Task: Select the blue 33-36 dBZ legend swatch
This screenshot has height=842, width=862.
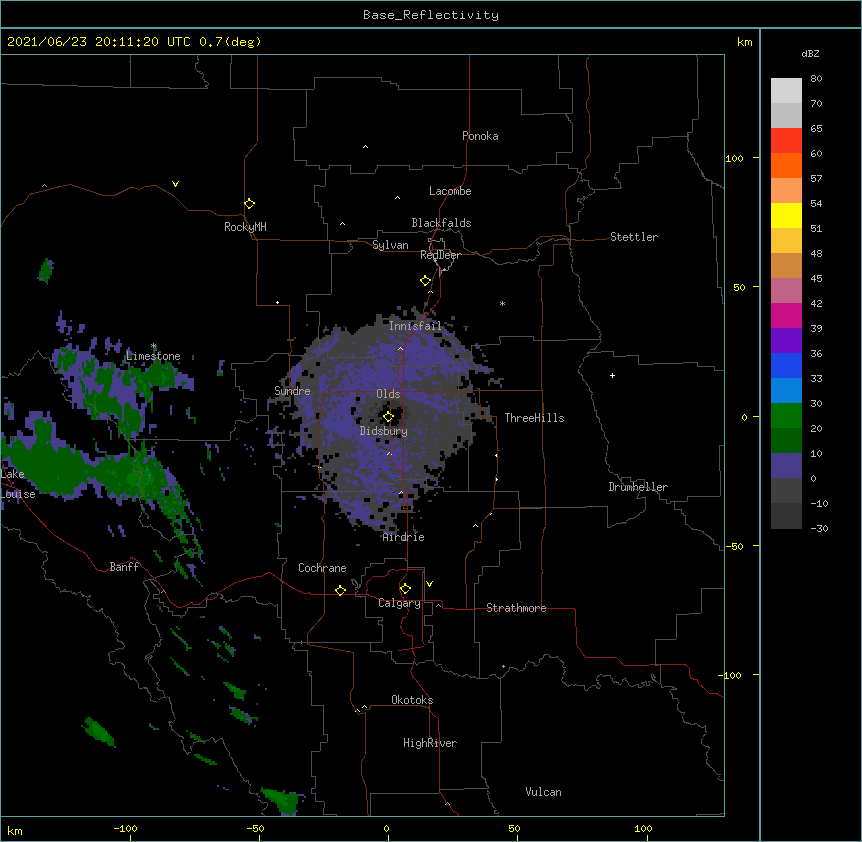Action: 786,365
